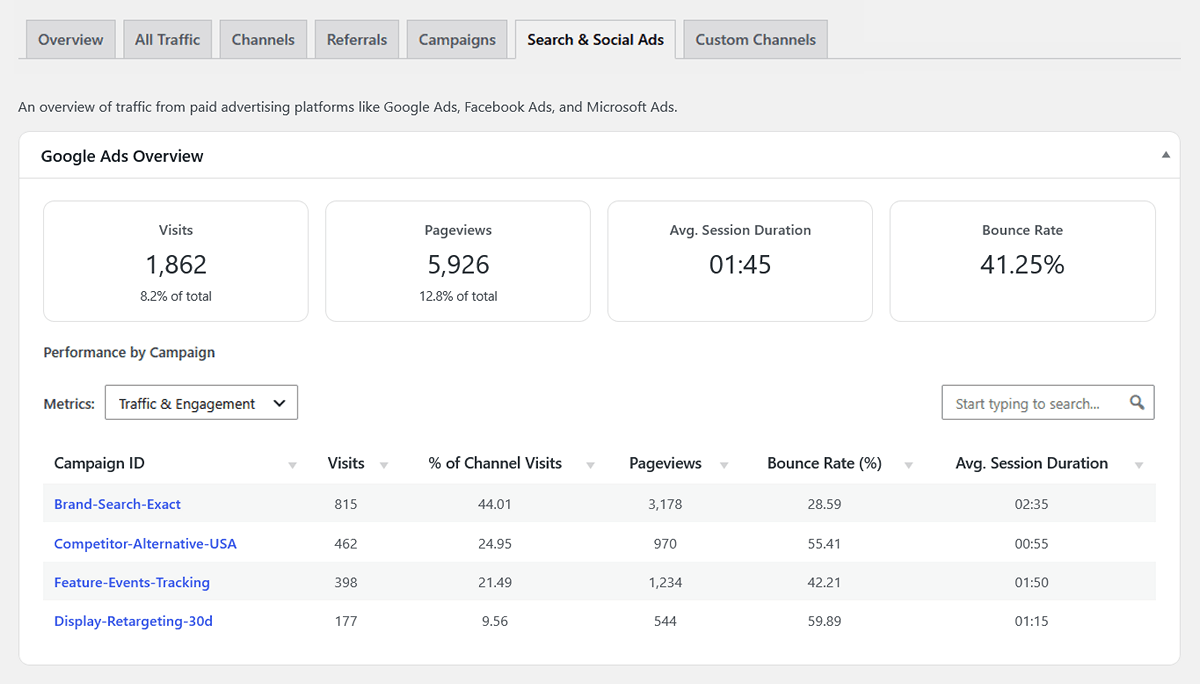This screenshot has height=684, width=1200.
Task: Open Brand-Search-Exact campaign link
Action: (117, 504)
